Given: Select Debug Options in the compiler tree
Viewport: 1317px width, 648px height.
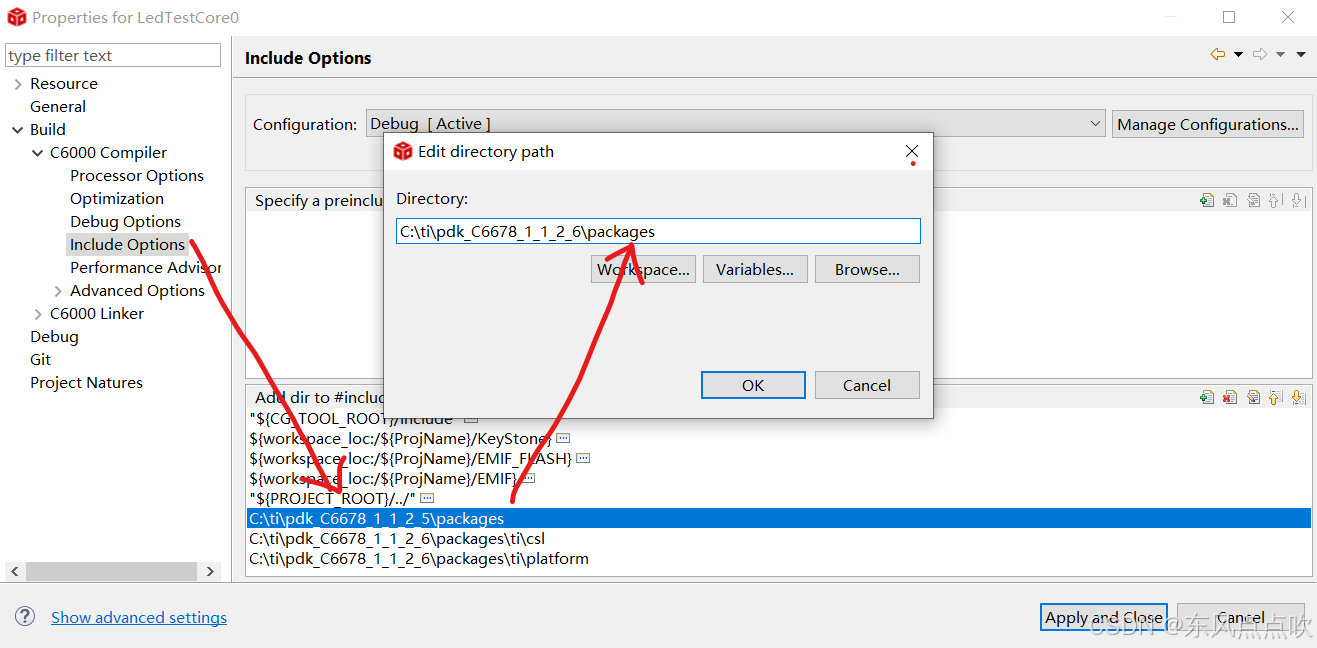Looking at the screenshot, I should [x=126, y=221].
